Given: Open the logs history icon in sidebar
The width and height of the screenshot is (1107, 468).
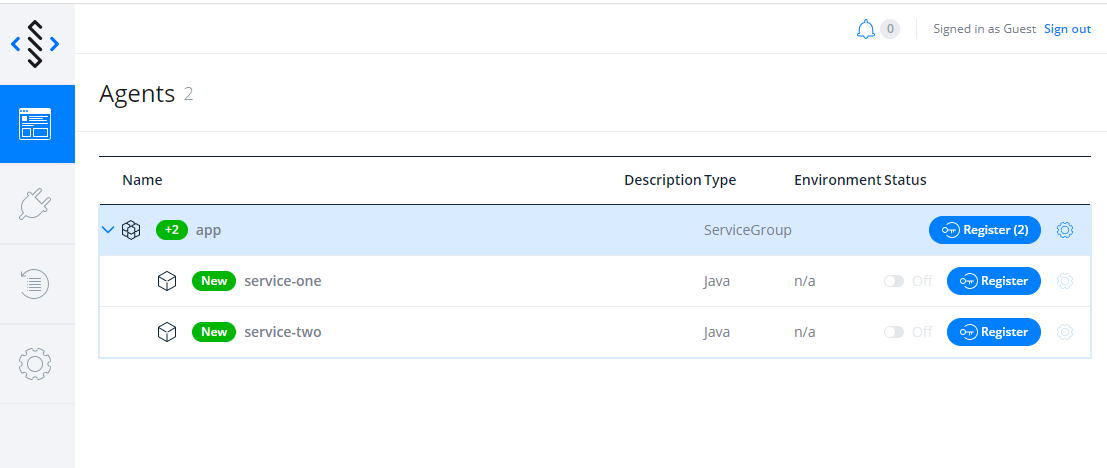Looking at the screenshot, I should [35, 284].
